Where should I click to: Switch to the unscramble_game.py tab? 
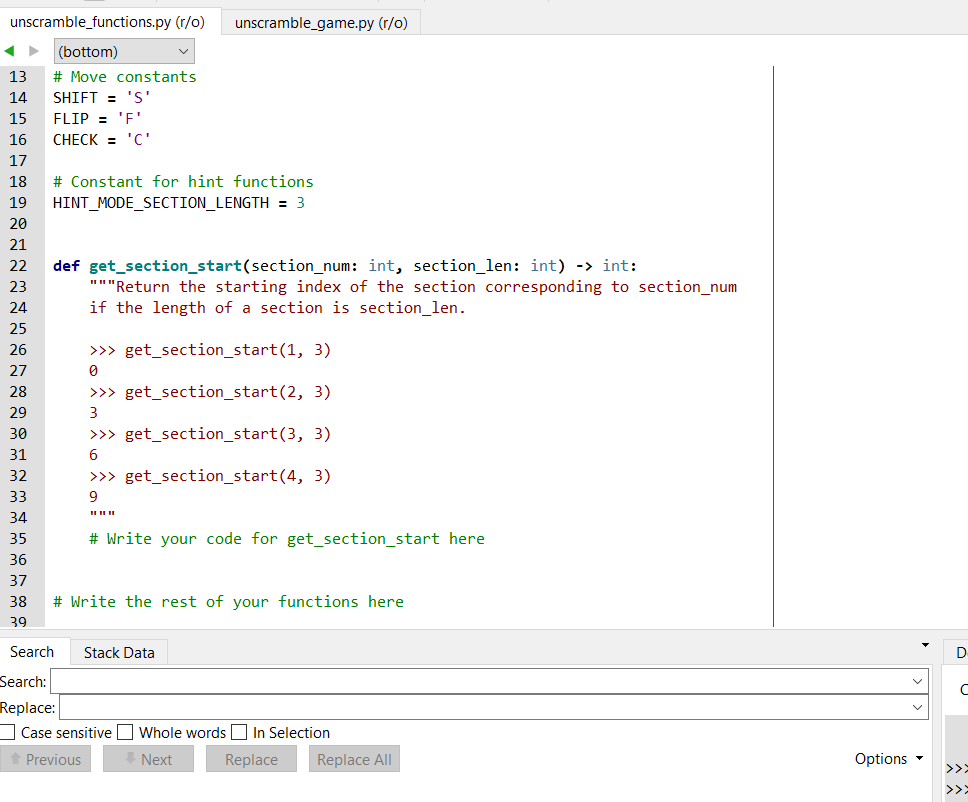point(320,21)
